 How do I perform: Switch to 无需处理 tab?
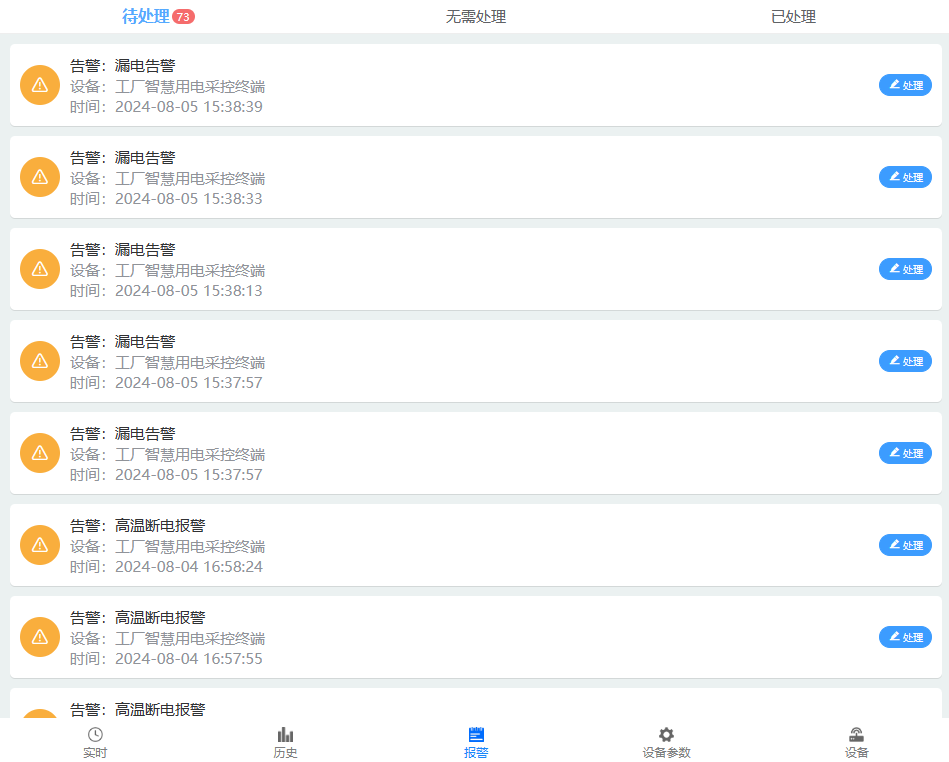point(476,17)
